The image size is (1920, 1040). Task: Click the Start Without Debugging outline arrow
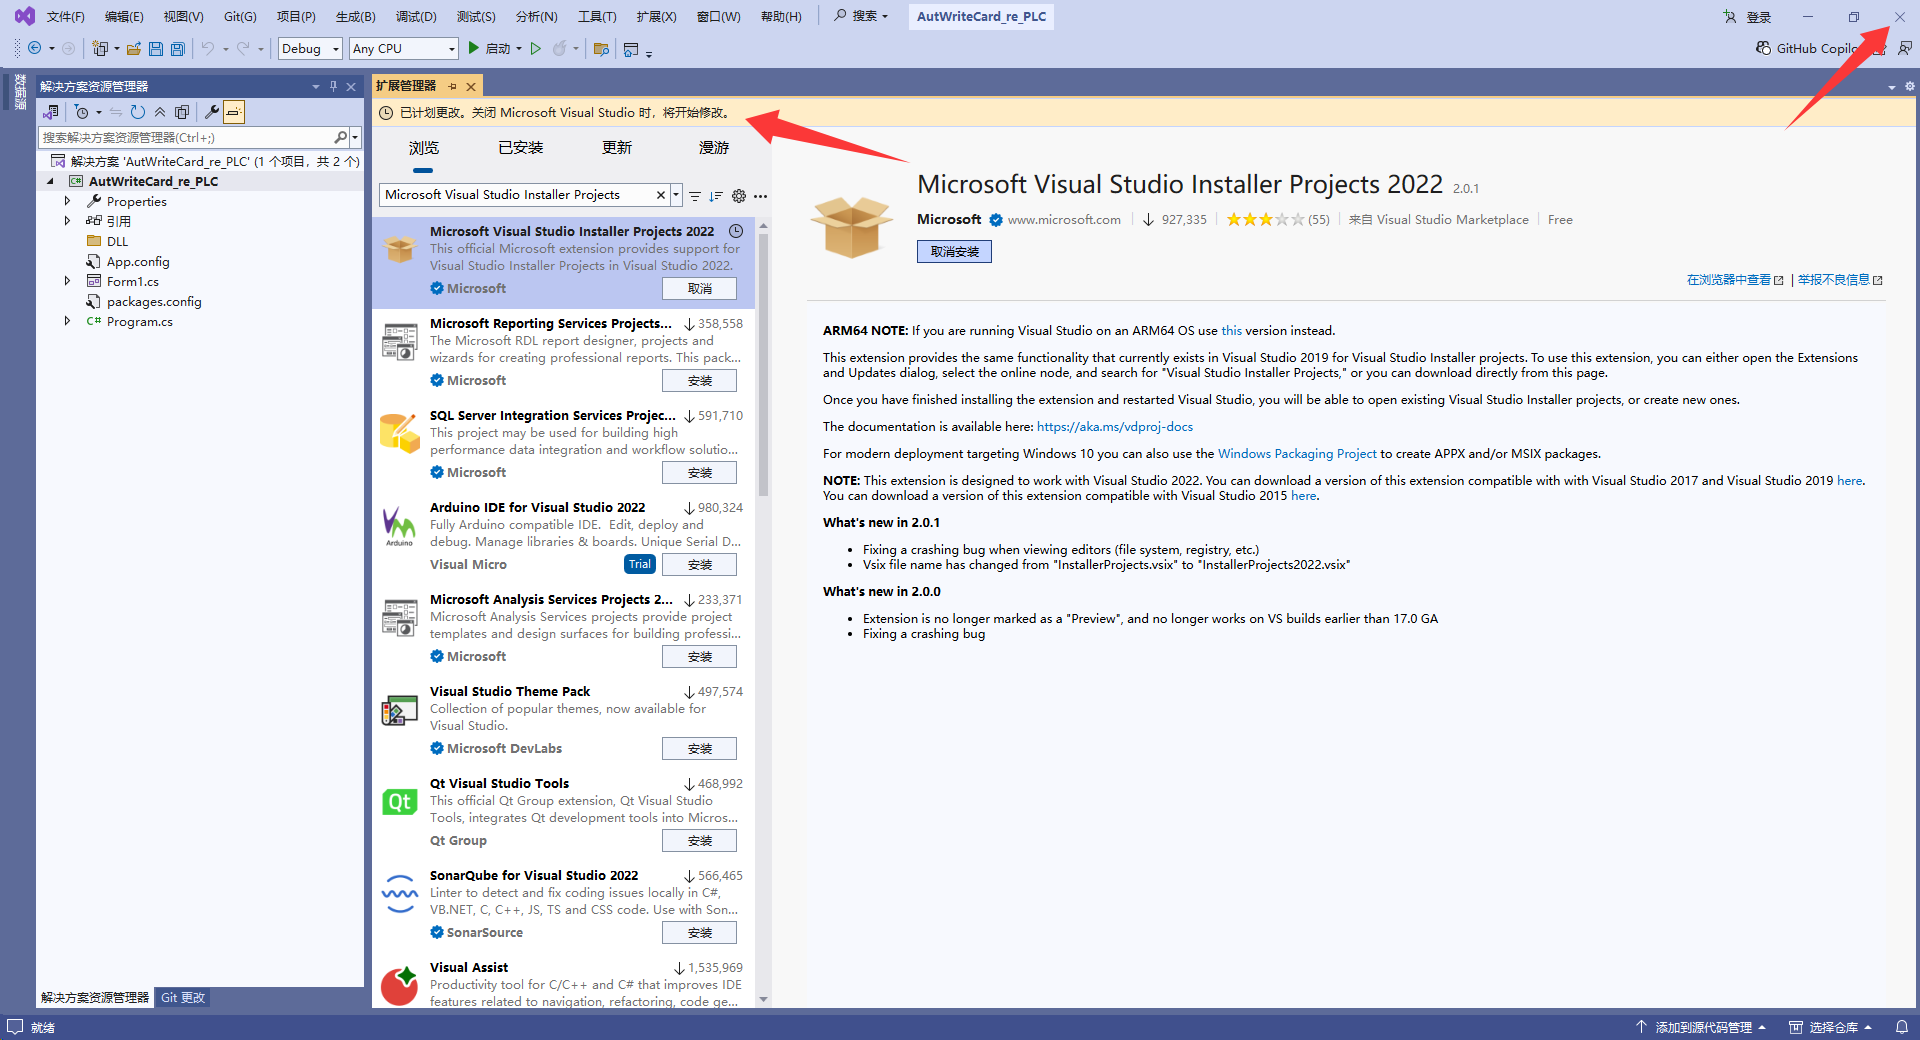pyautogui.click(x=536, y=48)
